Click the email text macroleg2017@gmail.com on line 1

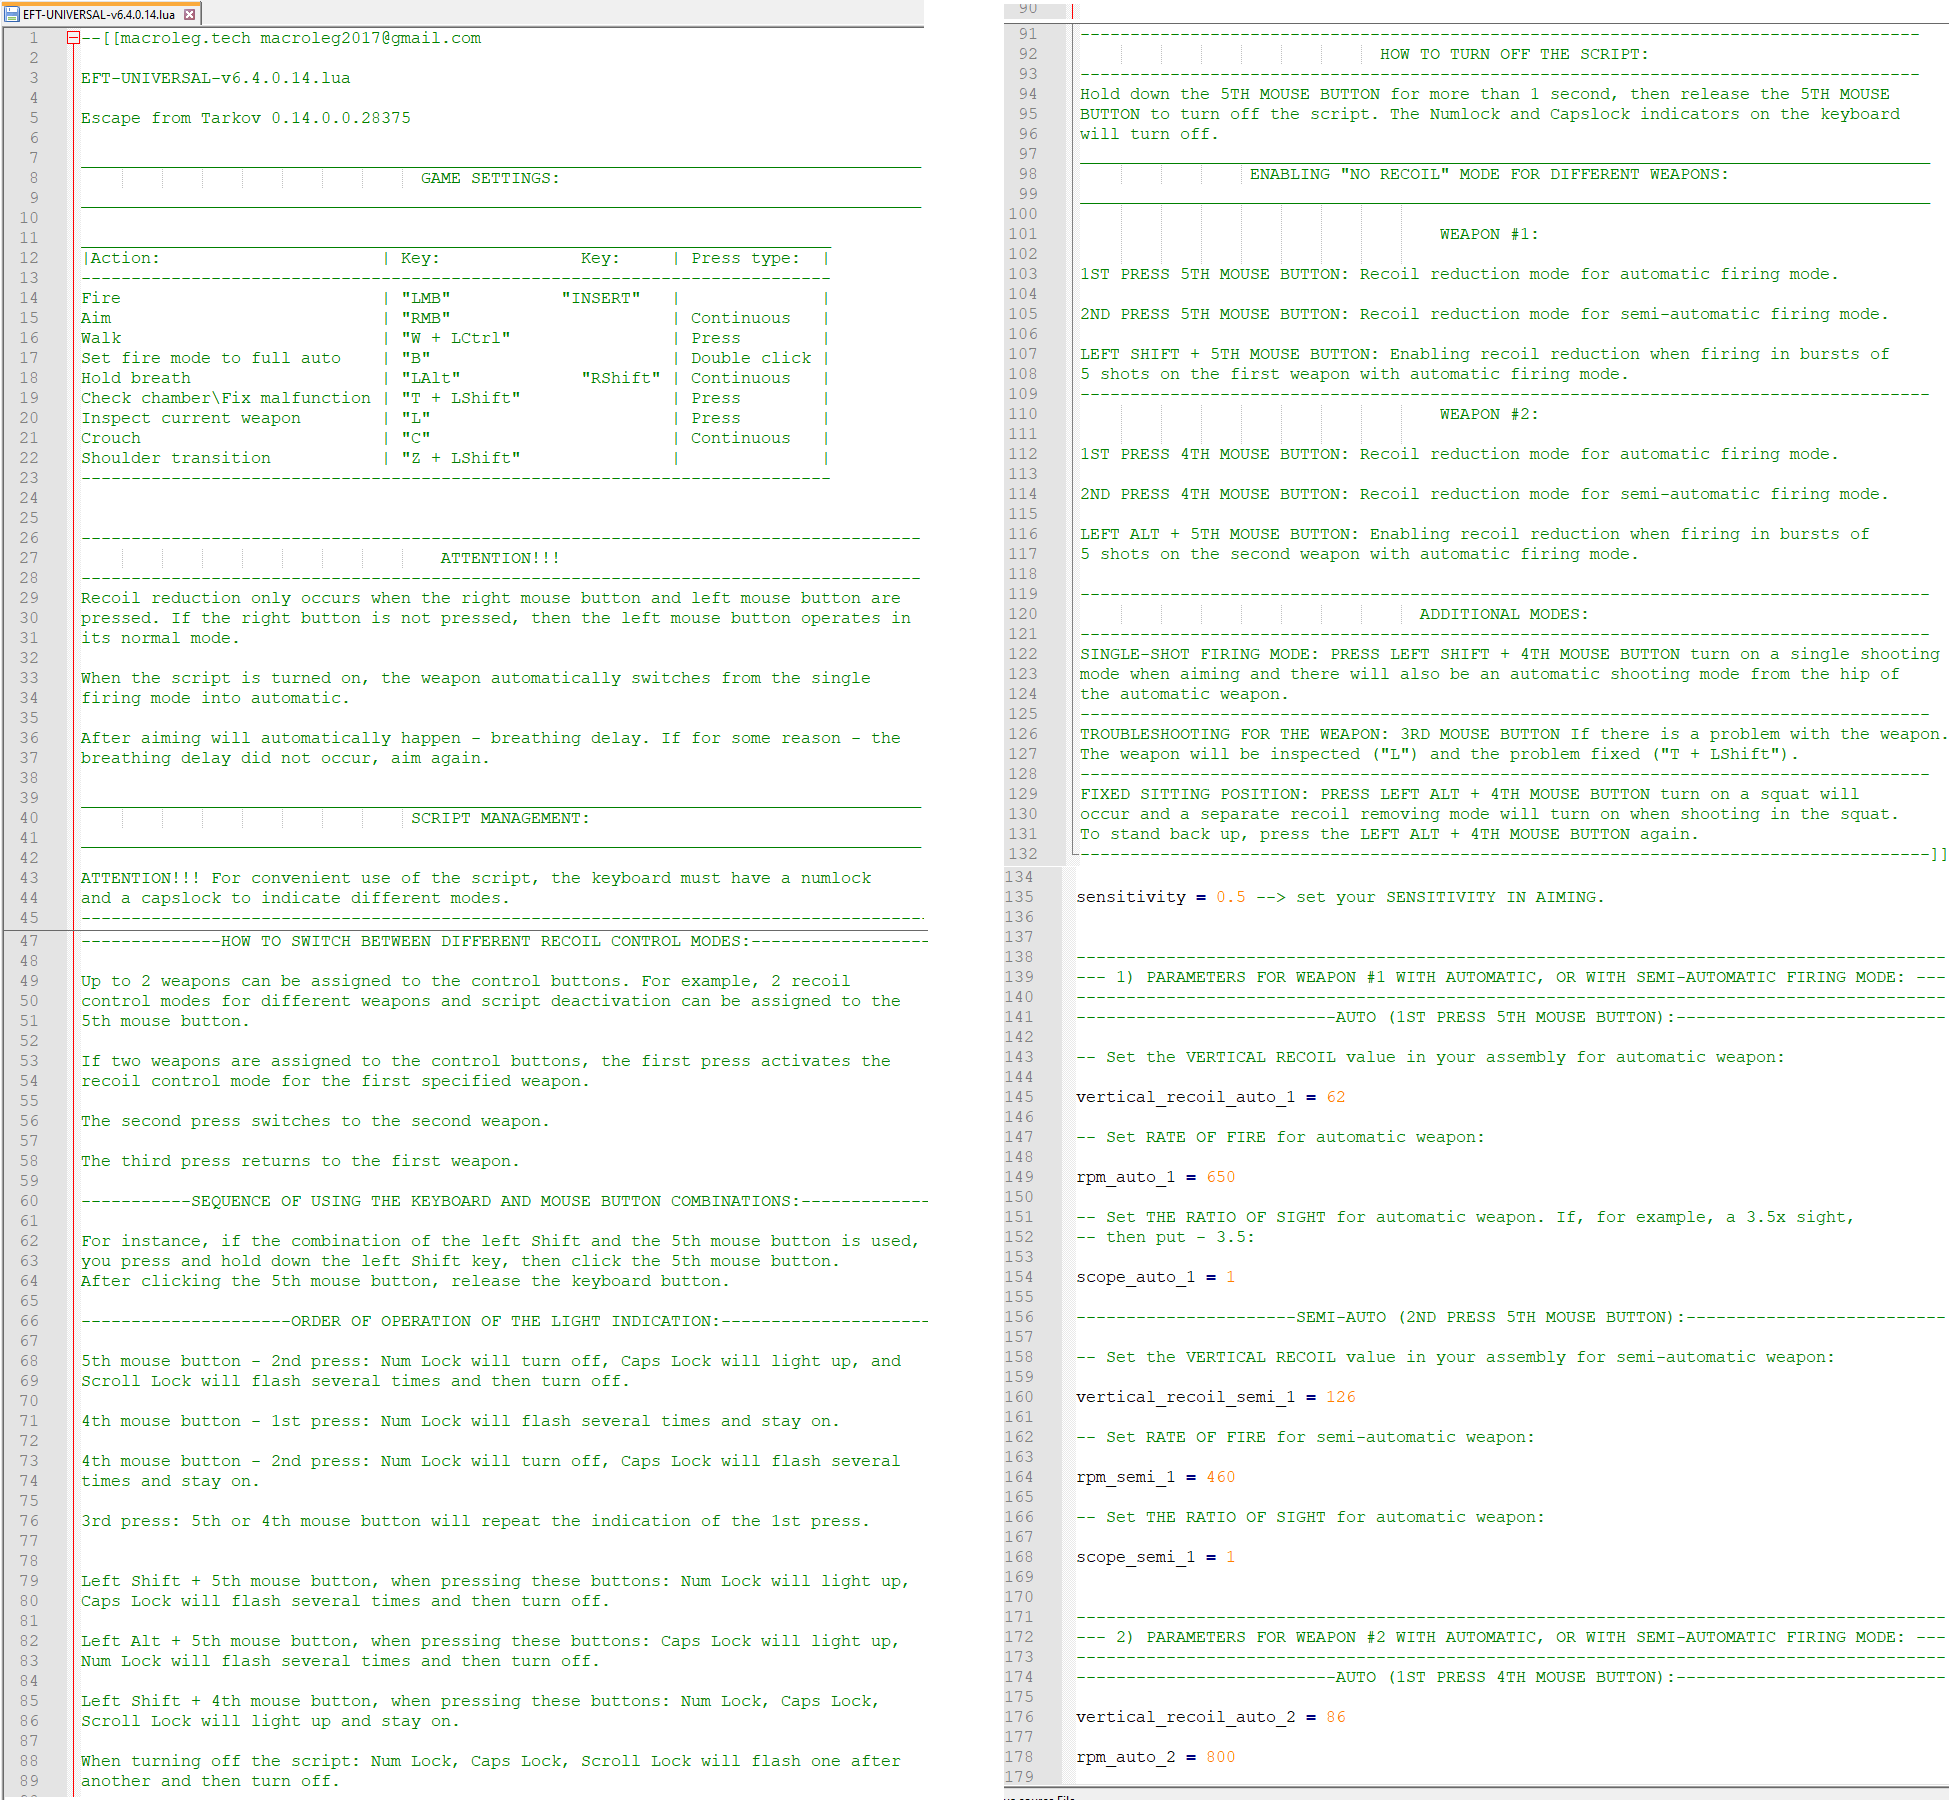[x=370, y=38]
